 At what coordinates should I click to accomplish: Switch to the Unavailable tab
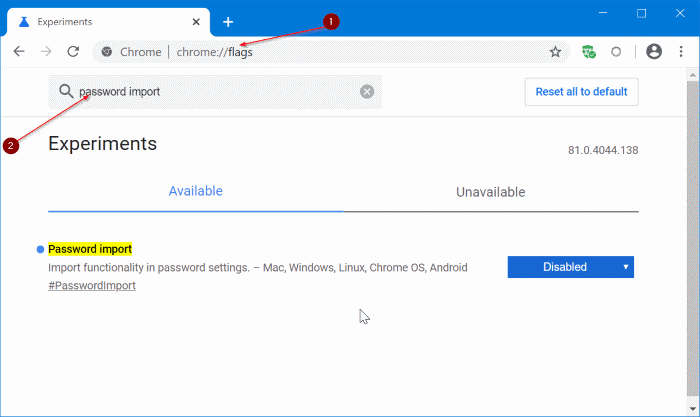[491, 192]
